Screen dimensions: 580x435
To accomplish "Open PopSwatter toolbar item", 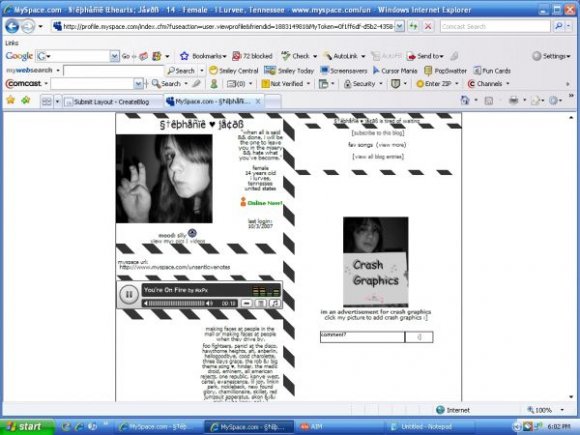I will [445, 70].
